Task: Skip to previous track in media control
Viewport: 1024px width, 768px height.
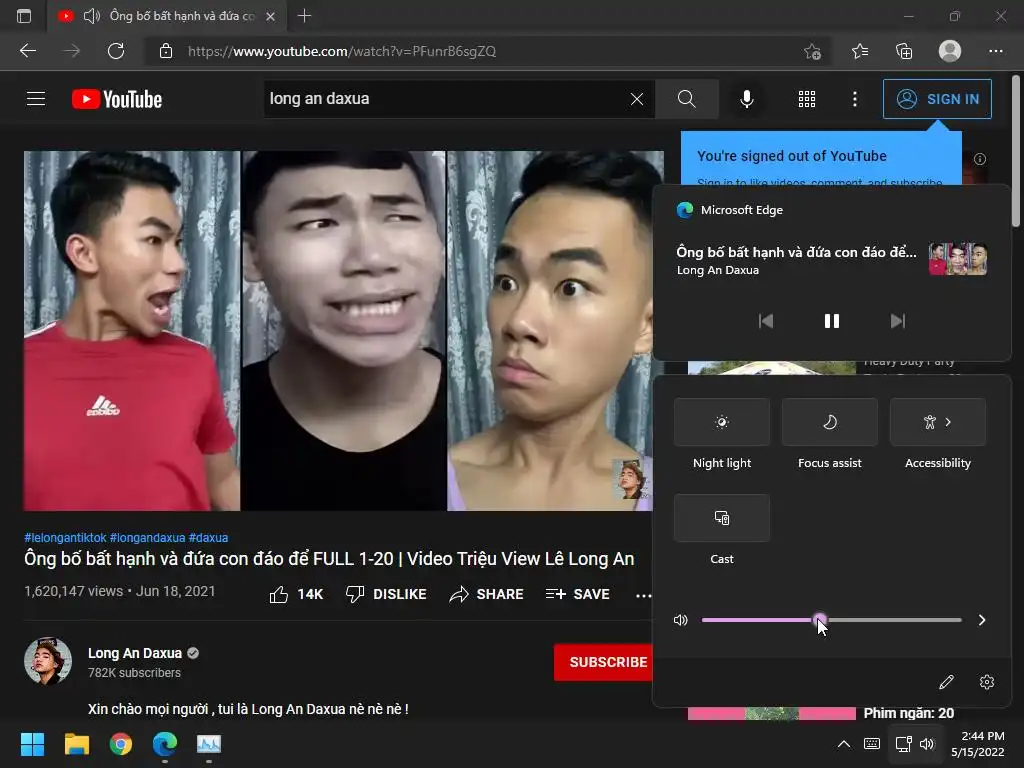Action: tap(765, 321)
